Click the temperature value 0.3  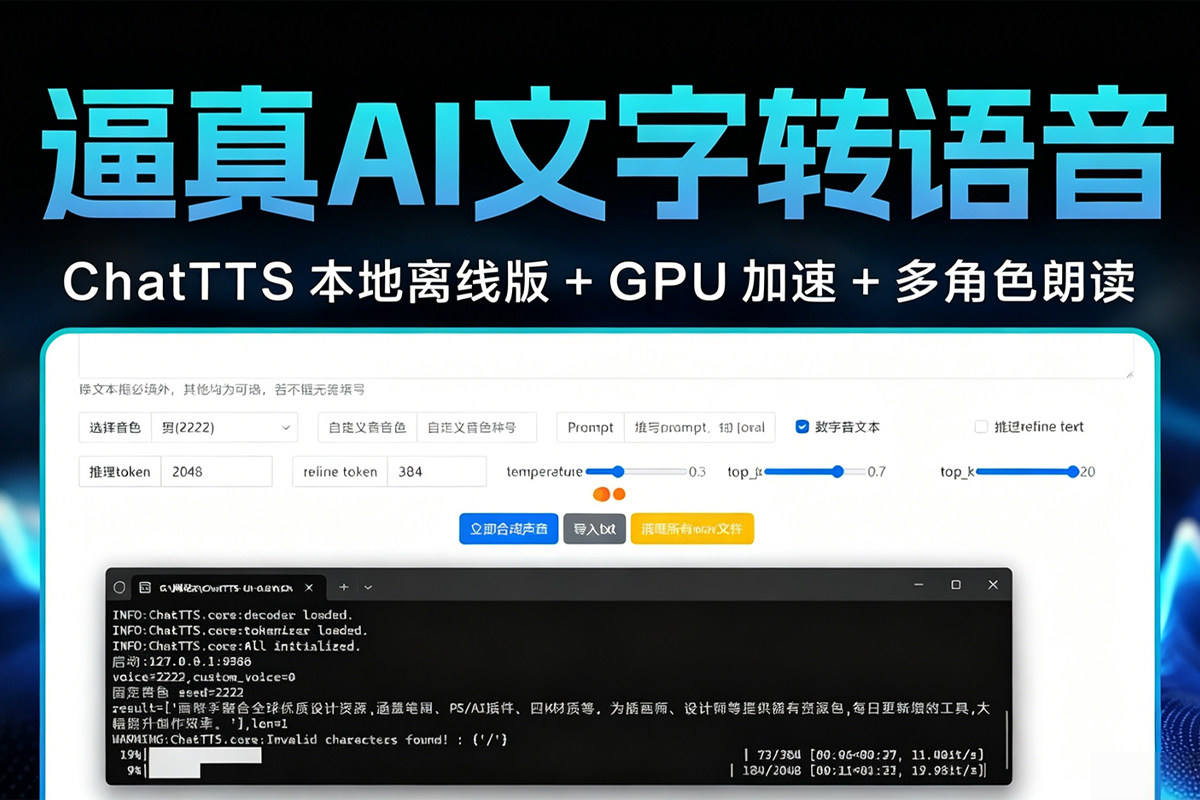(697, 471)
